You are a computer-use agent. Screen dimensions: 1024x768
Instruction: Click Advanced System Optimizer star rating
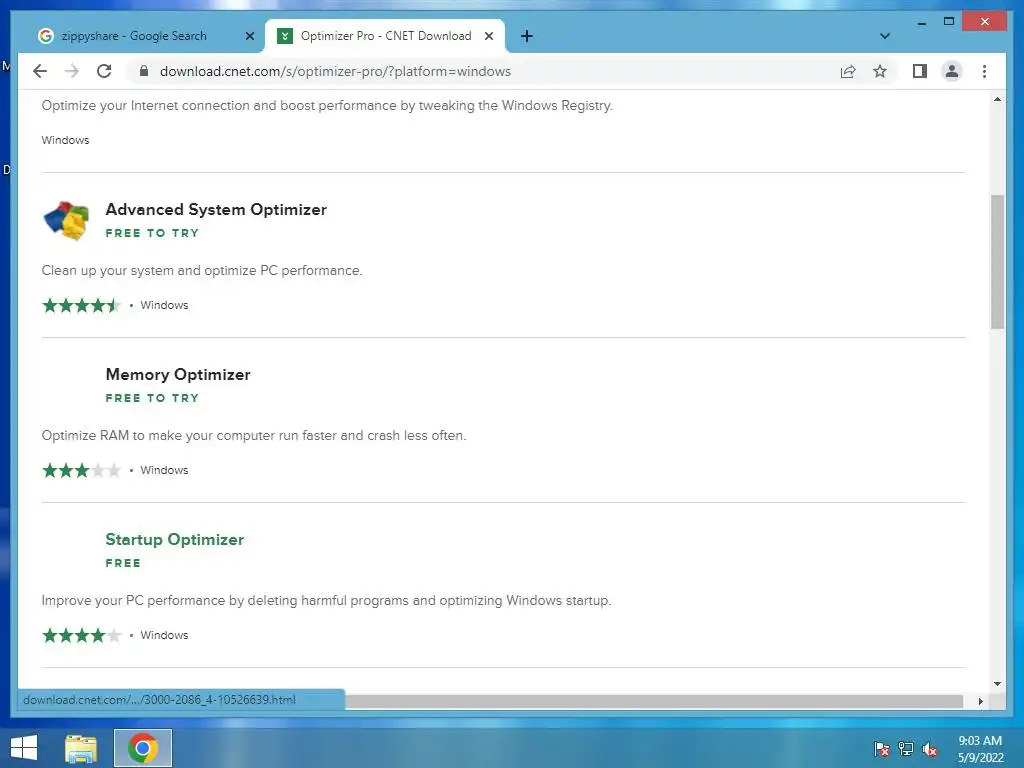tap(81, 305)
